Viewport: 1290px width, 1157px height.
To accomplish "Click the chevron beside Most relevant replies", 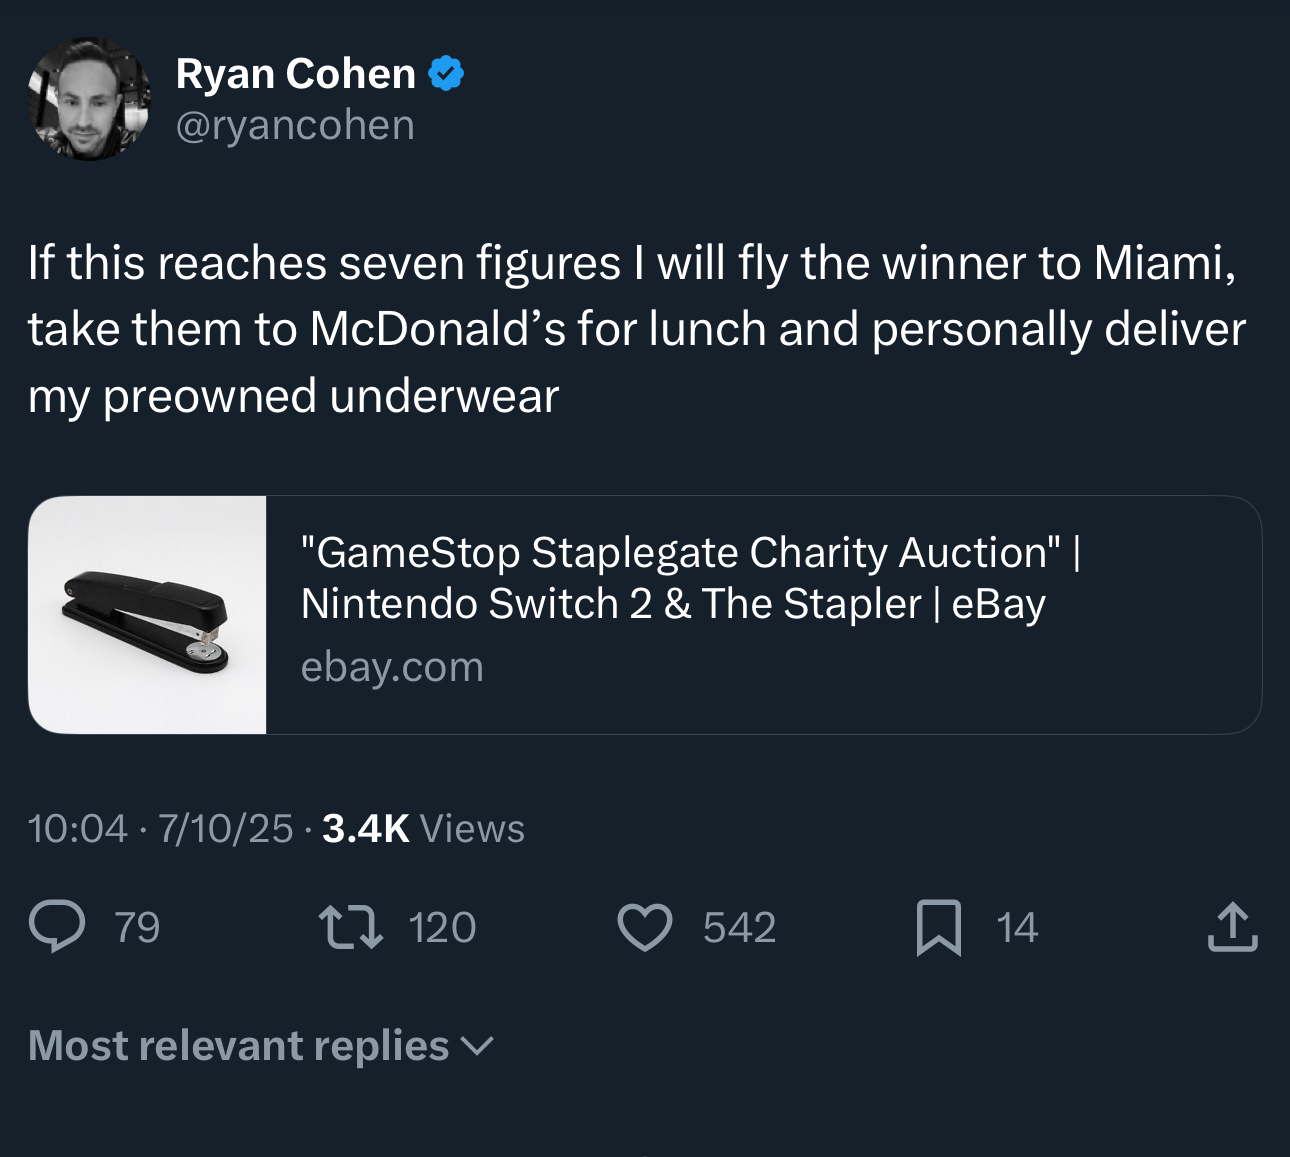I will (477, 1047).
